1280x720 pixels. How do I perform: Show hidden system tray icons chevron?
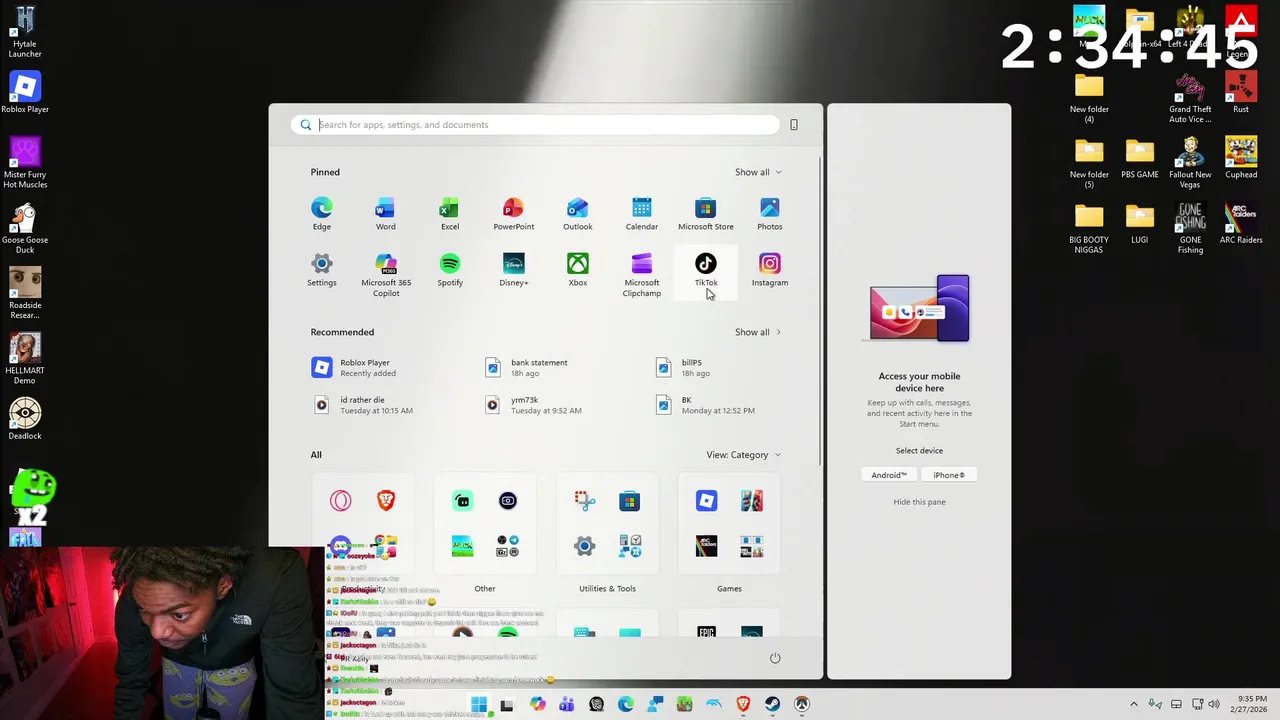(x=1133, y=704)
